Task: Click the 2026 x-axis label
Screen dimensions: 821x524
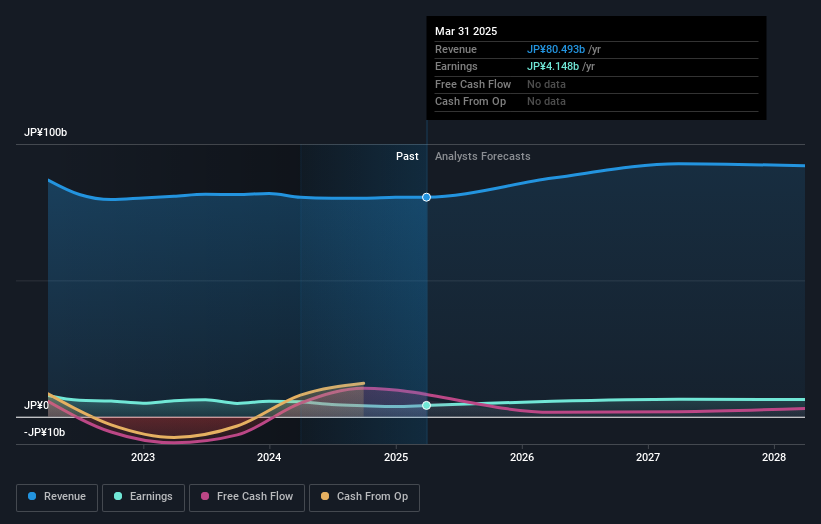Action: pyautogui.click(x=522, y=458)
